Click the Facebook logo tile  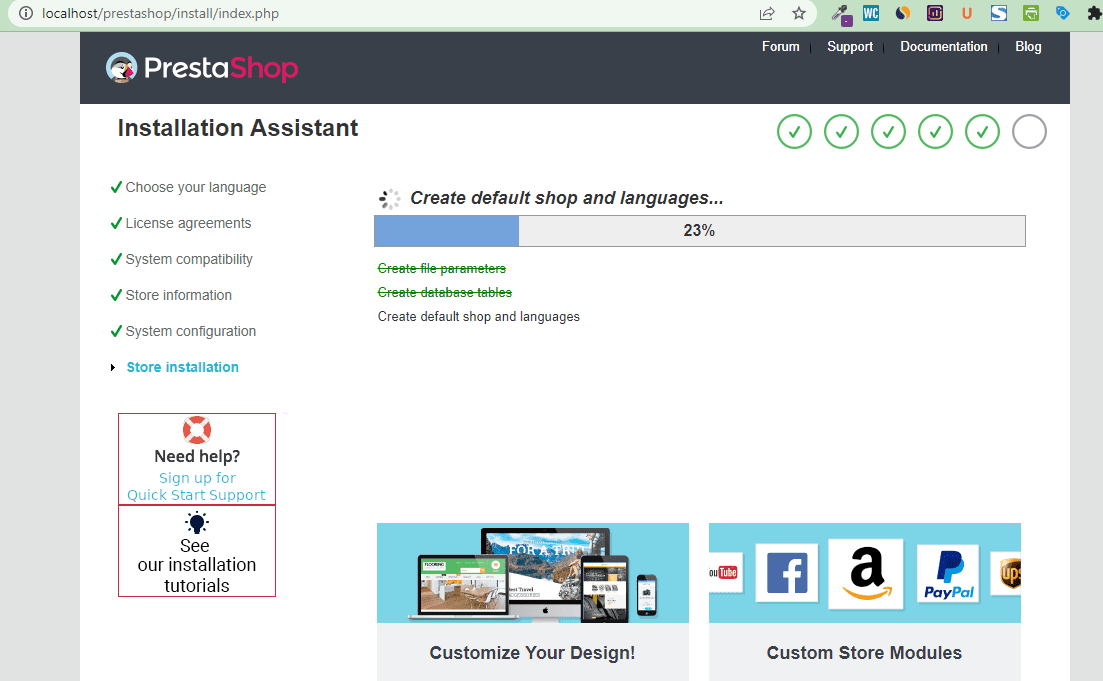[786, 573]
